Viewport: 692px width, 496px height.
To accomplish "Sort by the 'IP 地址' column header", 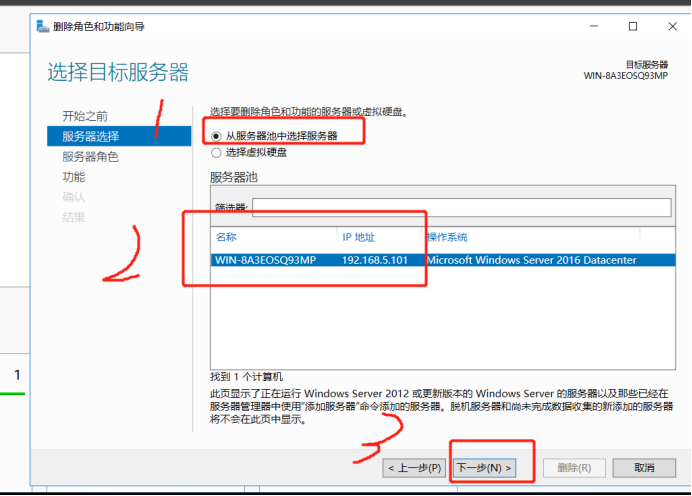I will pos(358,237).
